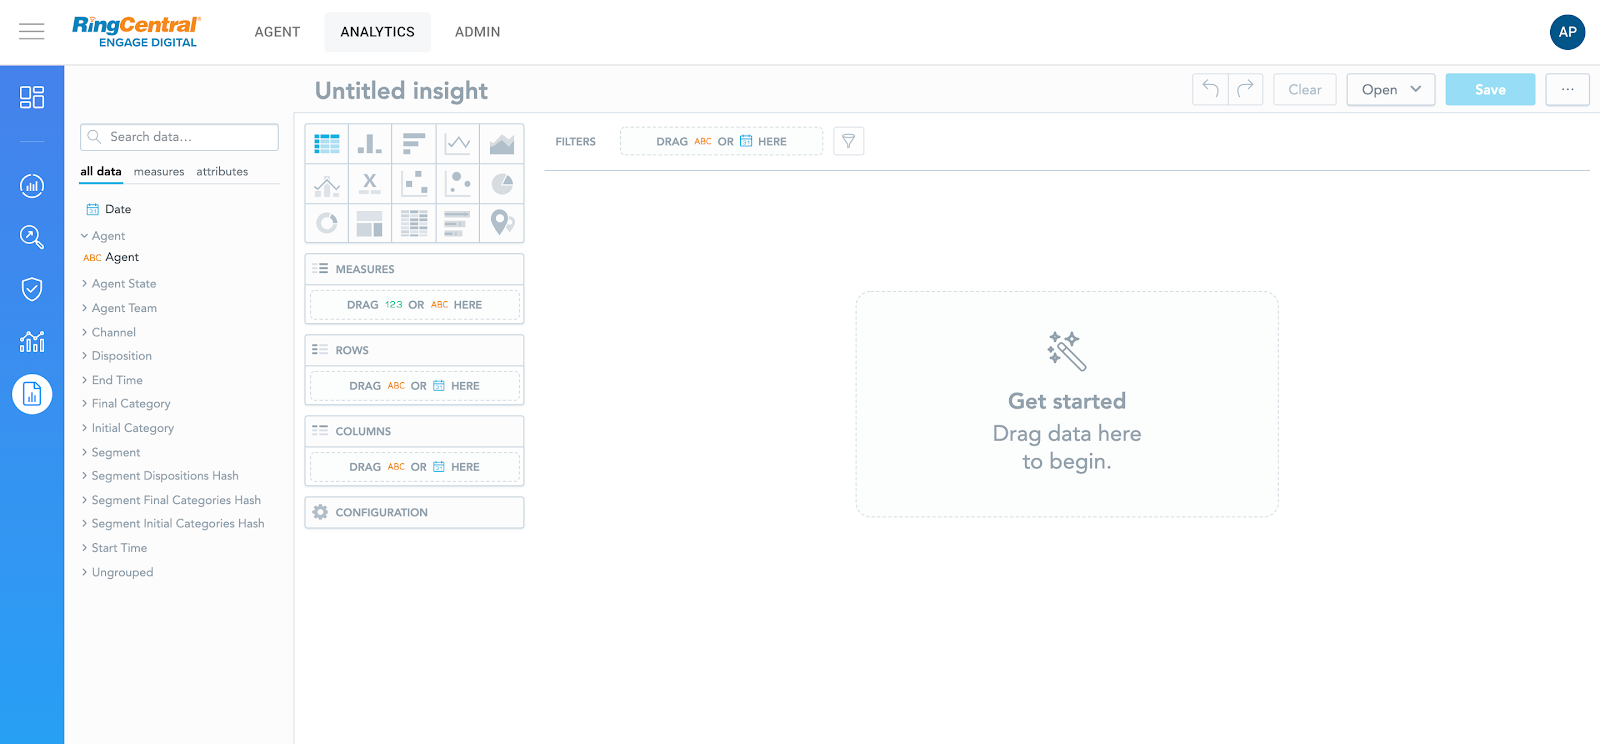Select the Combo chart visualization
The image size is (1600, 744).
(x=327, y=184)
